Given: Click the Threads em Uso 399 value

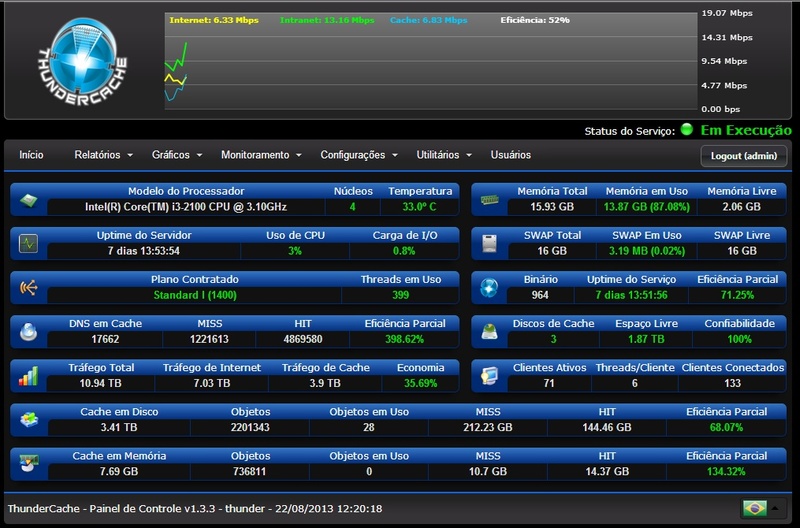Looking at the screenshot, I should tap(401, 295).
